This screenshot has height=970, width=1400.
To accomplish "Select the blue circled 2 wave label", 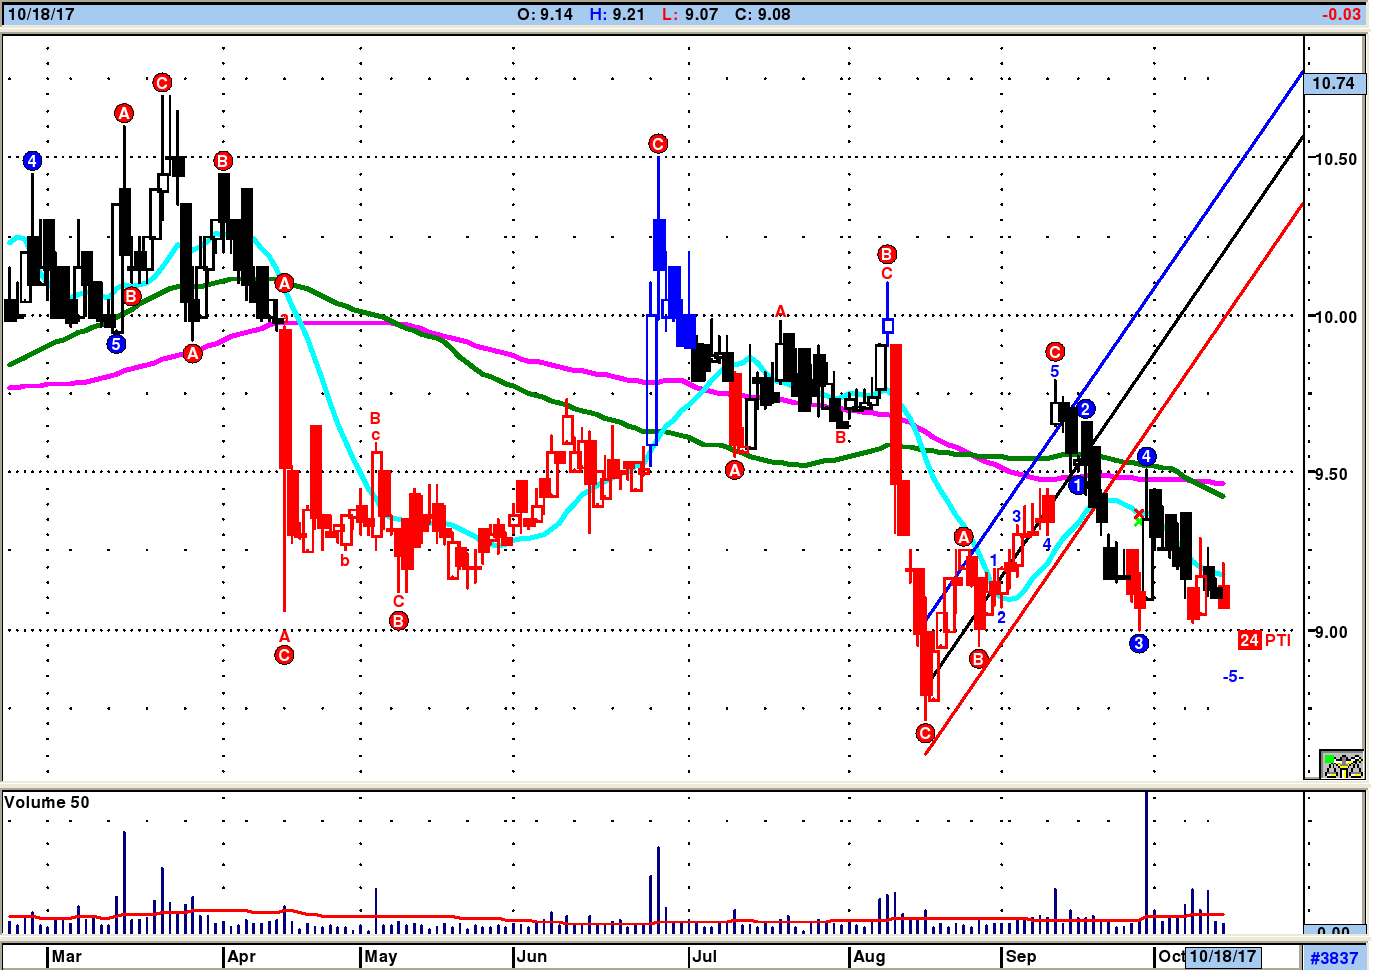I will pyautogui.click(x=1086, y=408).
